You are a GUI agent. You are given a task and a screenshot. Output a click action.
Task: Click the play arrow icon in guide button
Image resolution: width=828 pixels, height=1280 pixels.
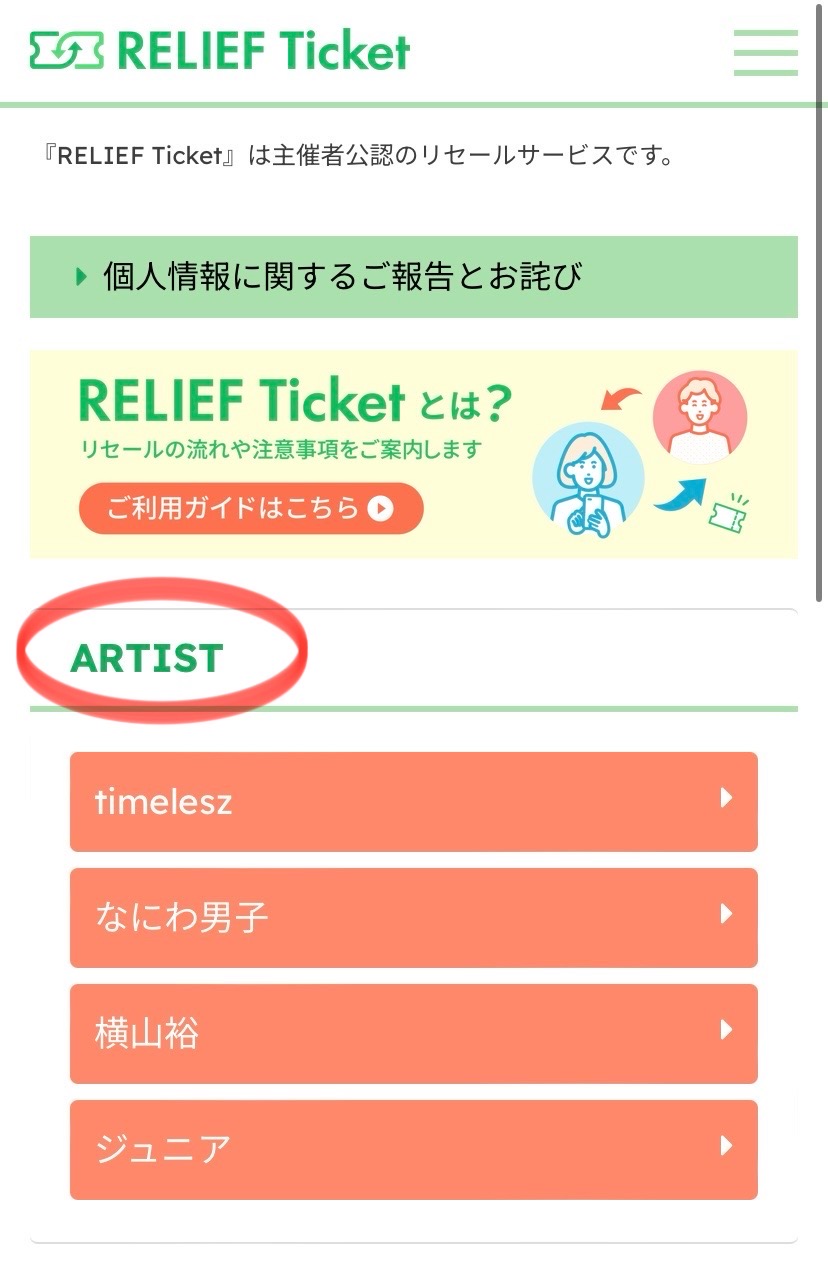pyautogui.click(x=380, y=509)
